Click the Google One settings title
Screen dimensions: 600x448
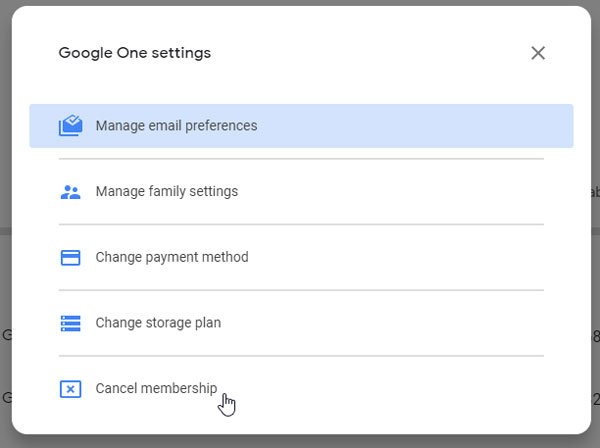[134, 53]
